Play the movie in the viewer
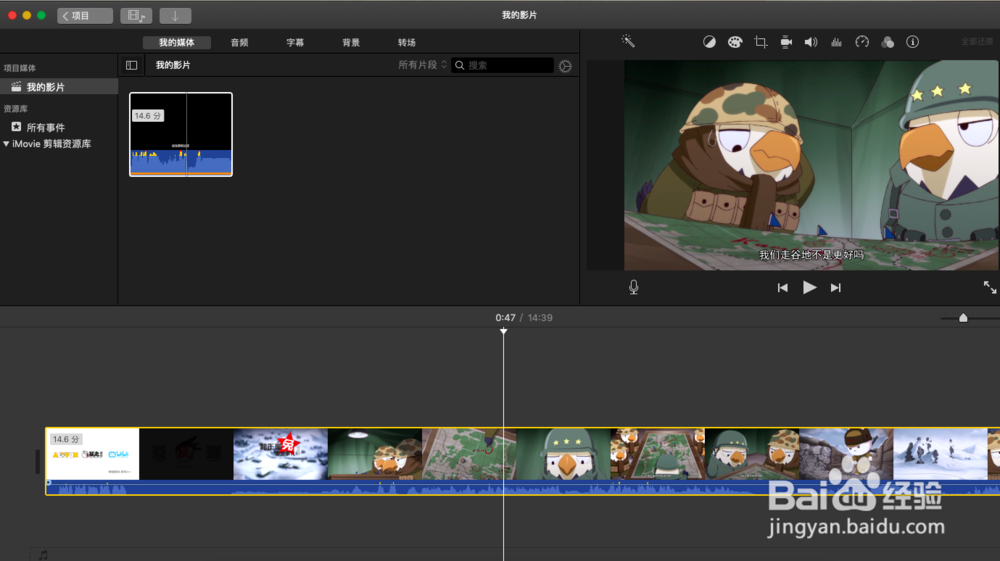The height and width of the screenshot is (561, 1000). pos(809,288)
